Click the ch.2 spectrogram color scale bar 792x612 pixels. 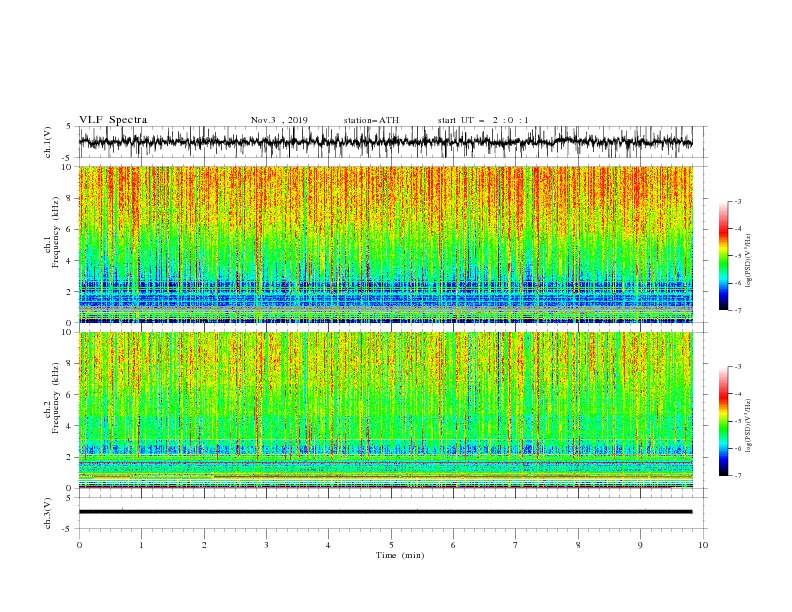(724, 421)
